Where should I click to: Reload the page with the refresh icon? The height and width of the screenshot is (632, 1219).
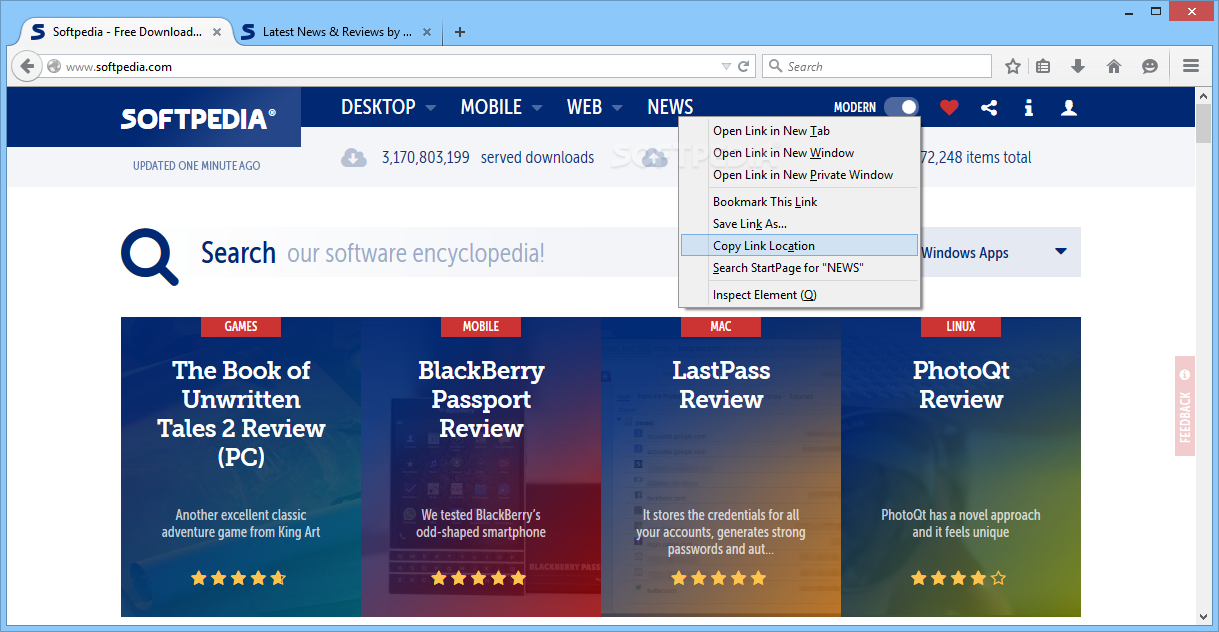[744, 67]
